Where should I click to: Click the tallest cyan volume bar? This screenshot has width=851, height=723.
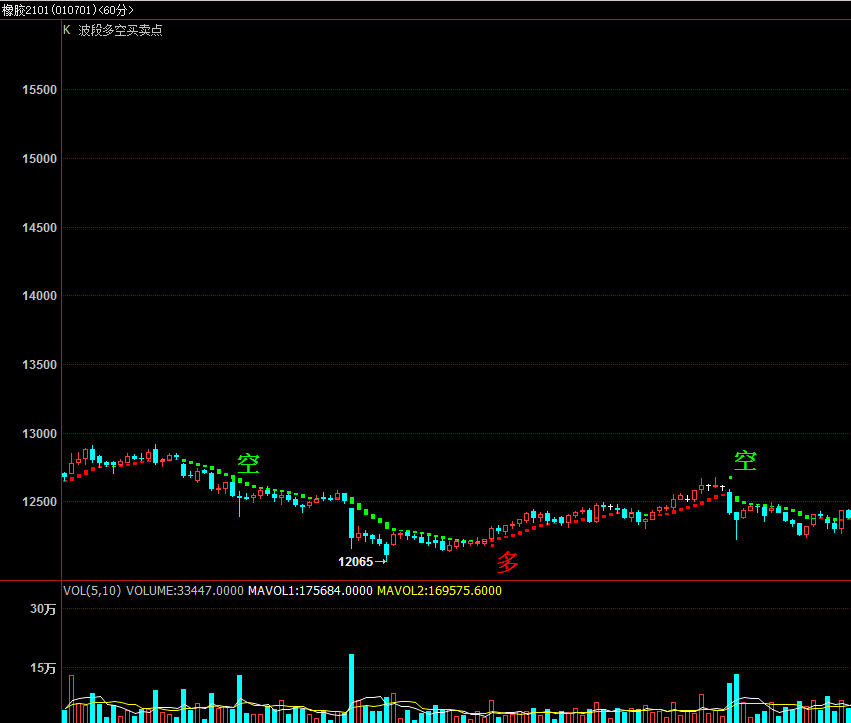(x=352, y=688)
